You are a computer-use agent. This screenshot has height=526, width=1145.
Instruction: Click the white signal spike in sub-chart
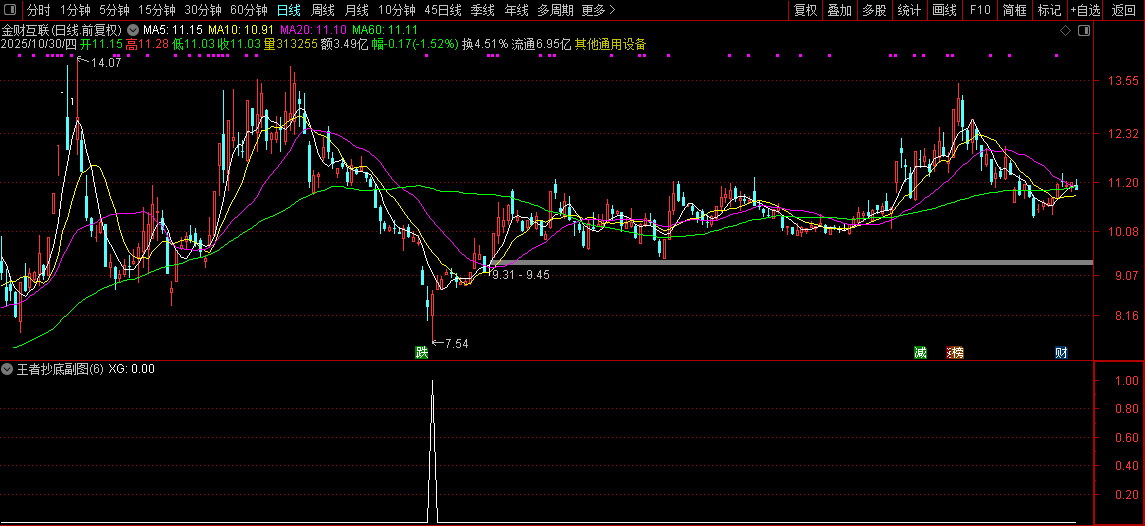tap(432, 449)
